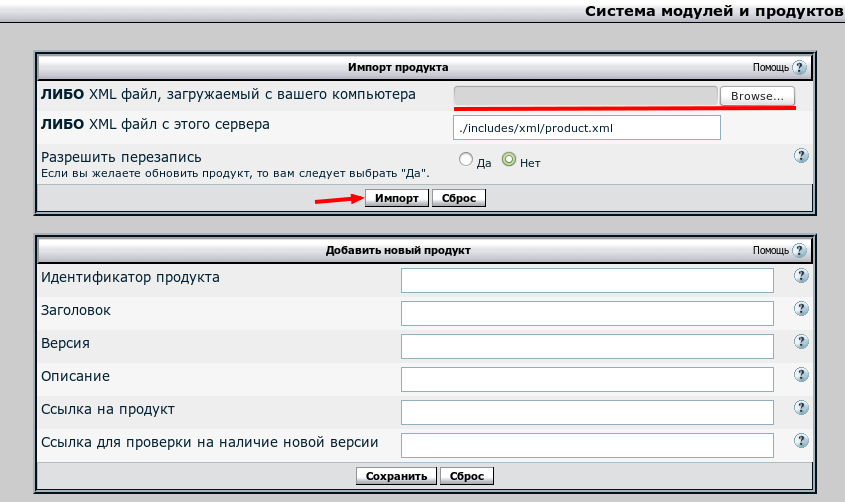Open help icon for Заголовок field

click(801, 310)
